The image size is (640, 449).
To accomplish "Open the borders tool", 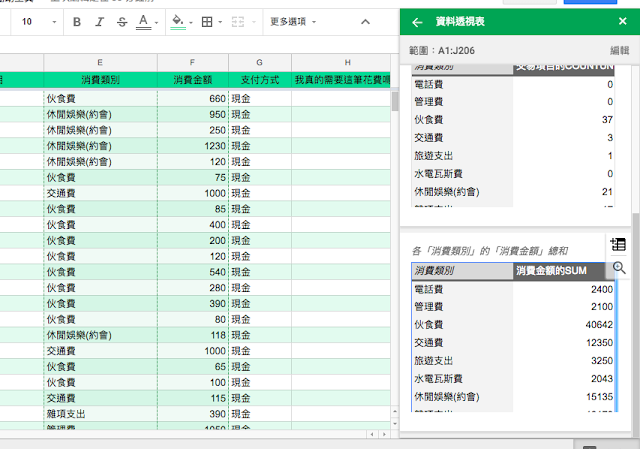I will (x=207, y=22).
